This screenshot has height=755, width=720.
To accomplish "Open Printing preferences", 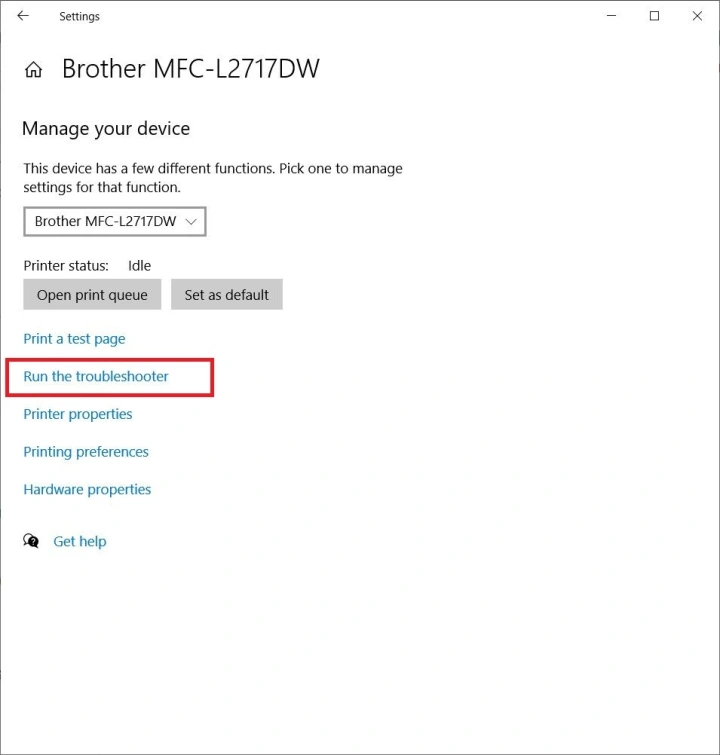I will [86, 452].
